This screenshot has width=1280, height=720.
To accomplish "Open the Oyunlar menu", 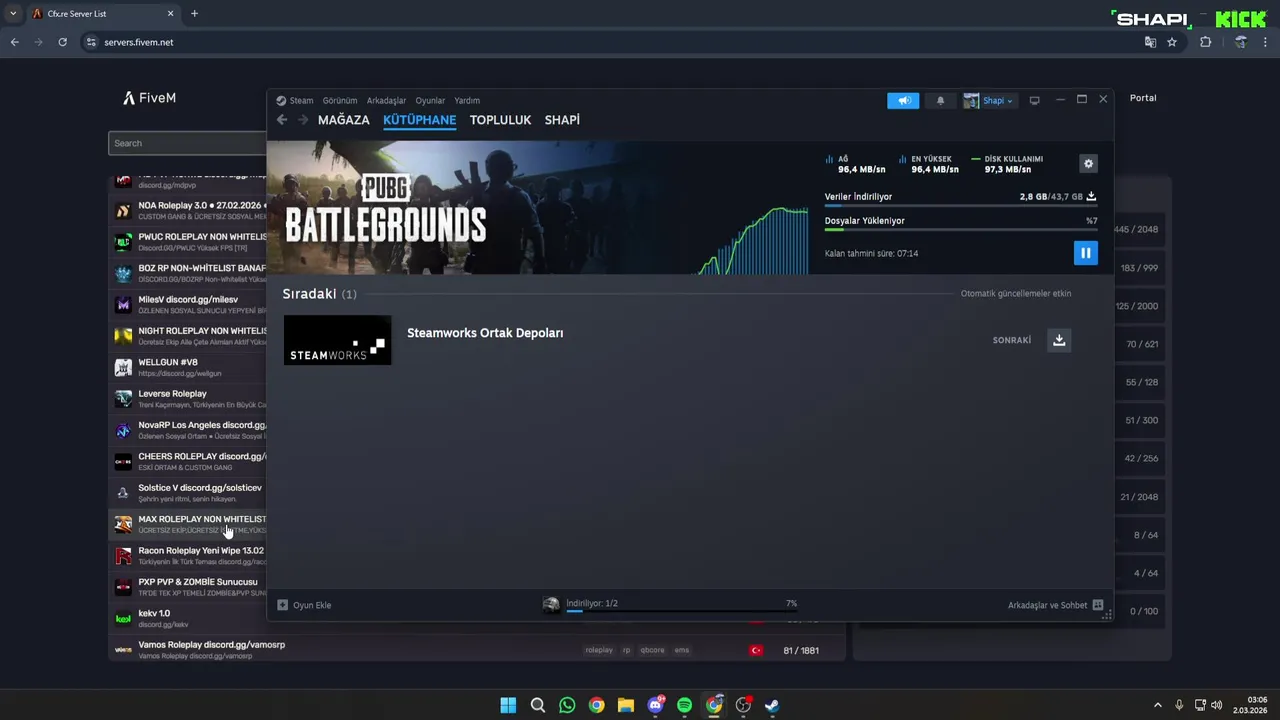I will [430, 101].
